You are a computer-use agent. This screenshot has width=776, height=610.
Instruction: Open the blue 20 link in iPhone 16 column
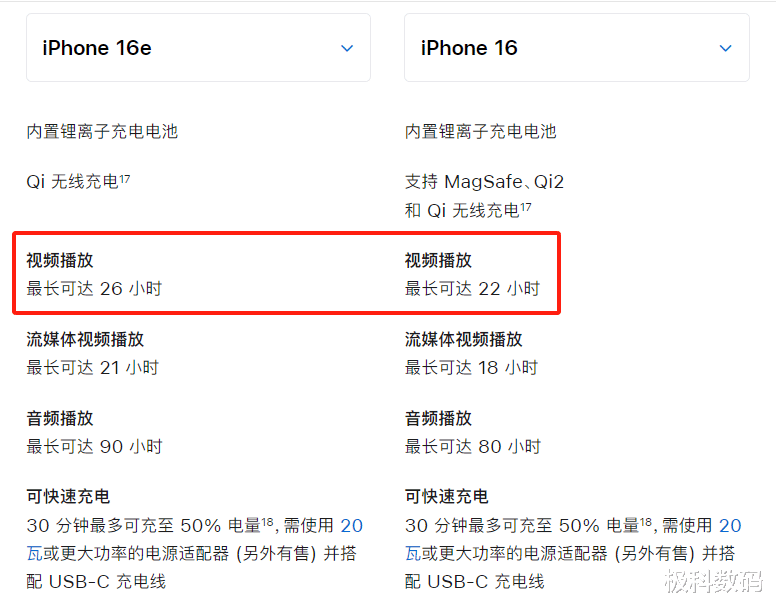(x=730, y=525)
